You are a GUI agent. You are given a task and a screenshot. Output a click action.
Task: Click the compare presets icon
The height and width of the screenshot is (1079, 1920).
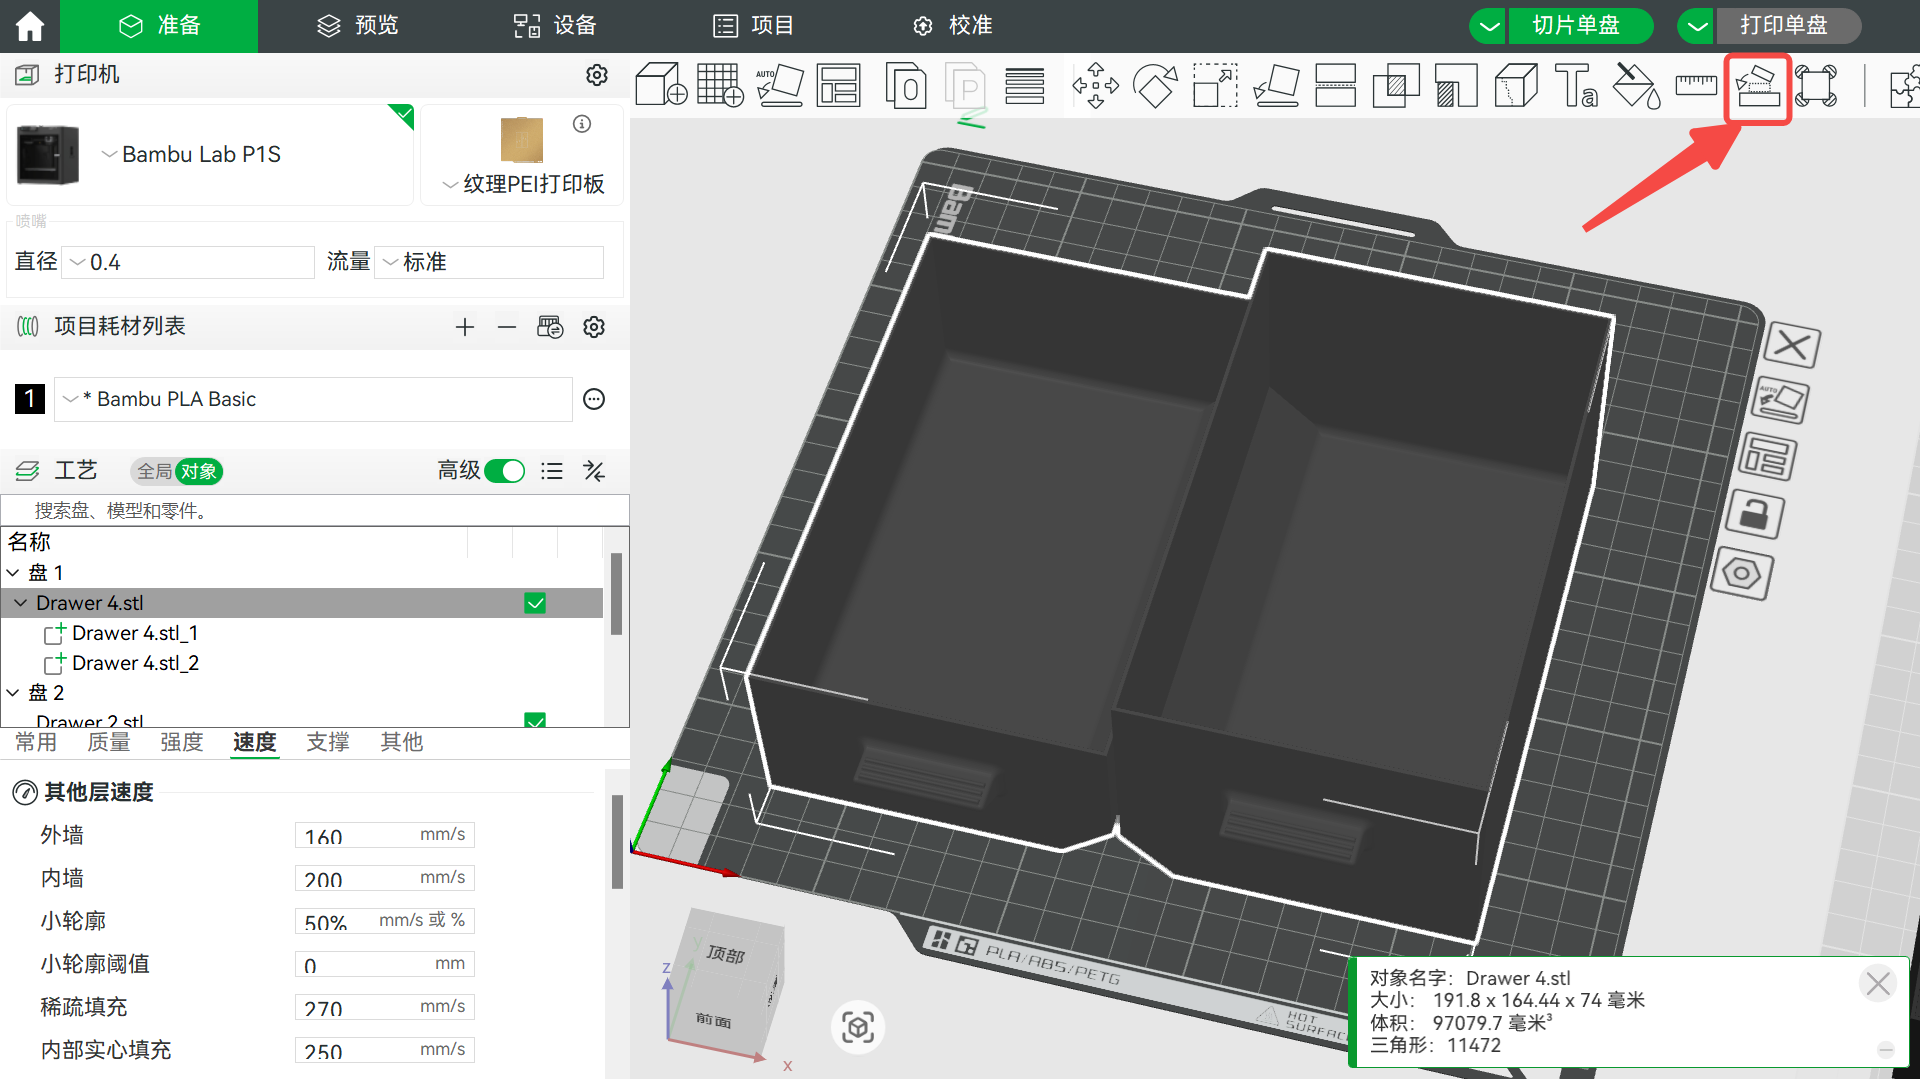594,471
